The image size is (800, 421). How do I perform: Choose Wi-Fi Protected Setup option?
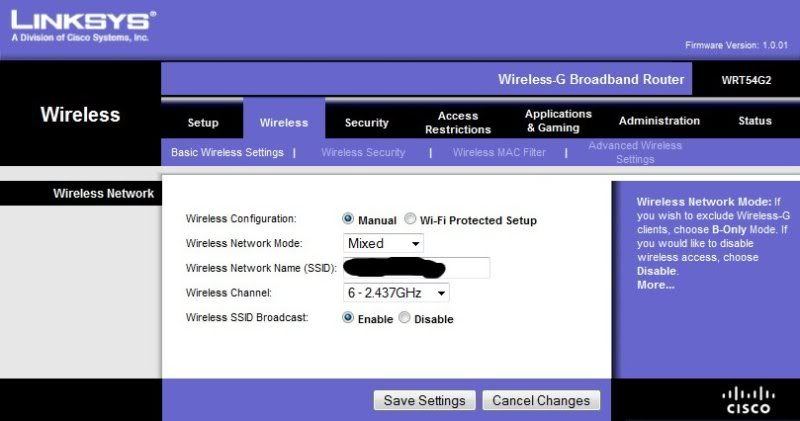[x=410, y=219]
